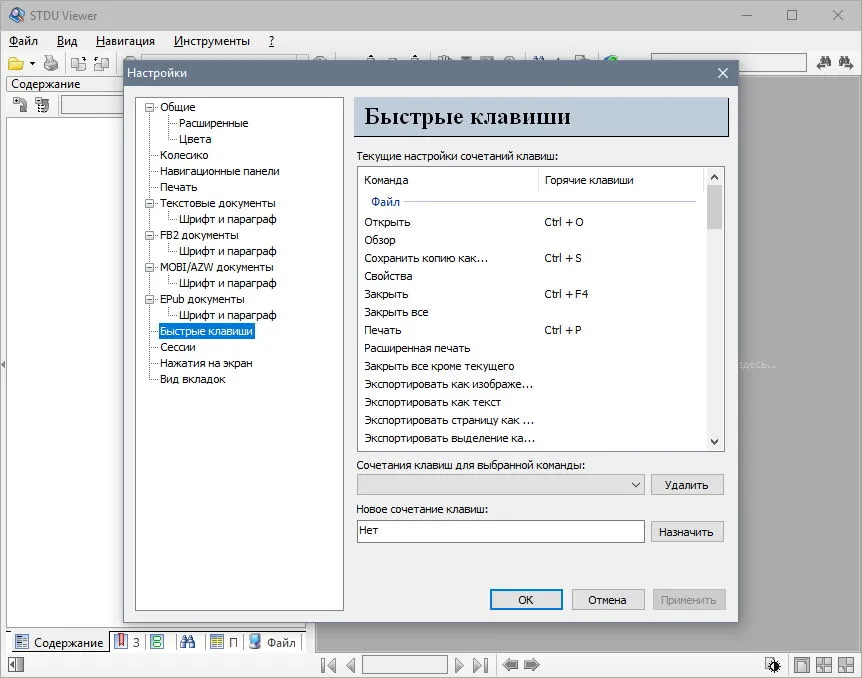Open the Инструменты menu

point(212,41)
